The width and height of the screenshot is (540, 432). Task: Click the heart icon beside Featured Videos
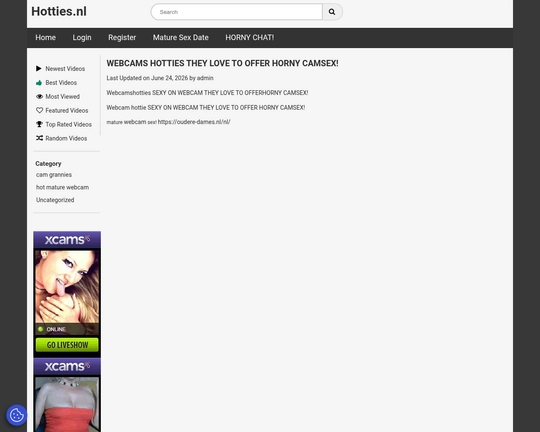pos(39,110)
